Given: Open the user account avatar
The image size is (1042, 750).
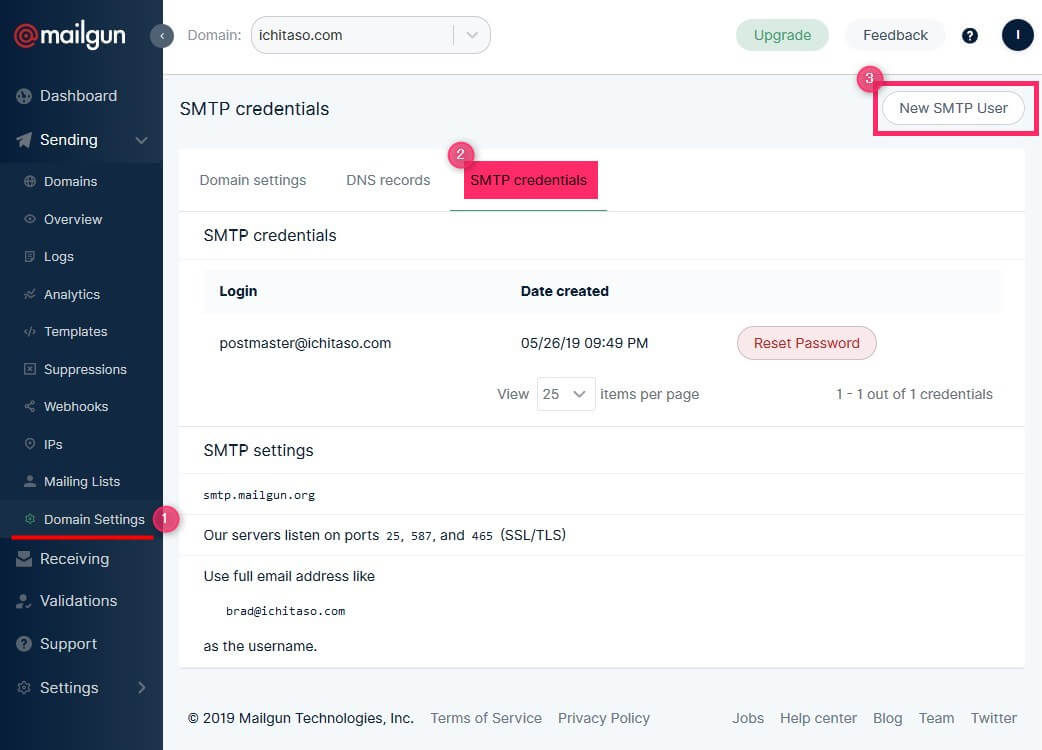Looking at the screenshot, I should click(x=1017, y=35).
